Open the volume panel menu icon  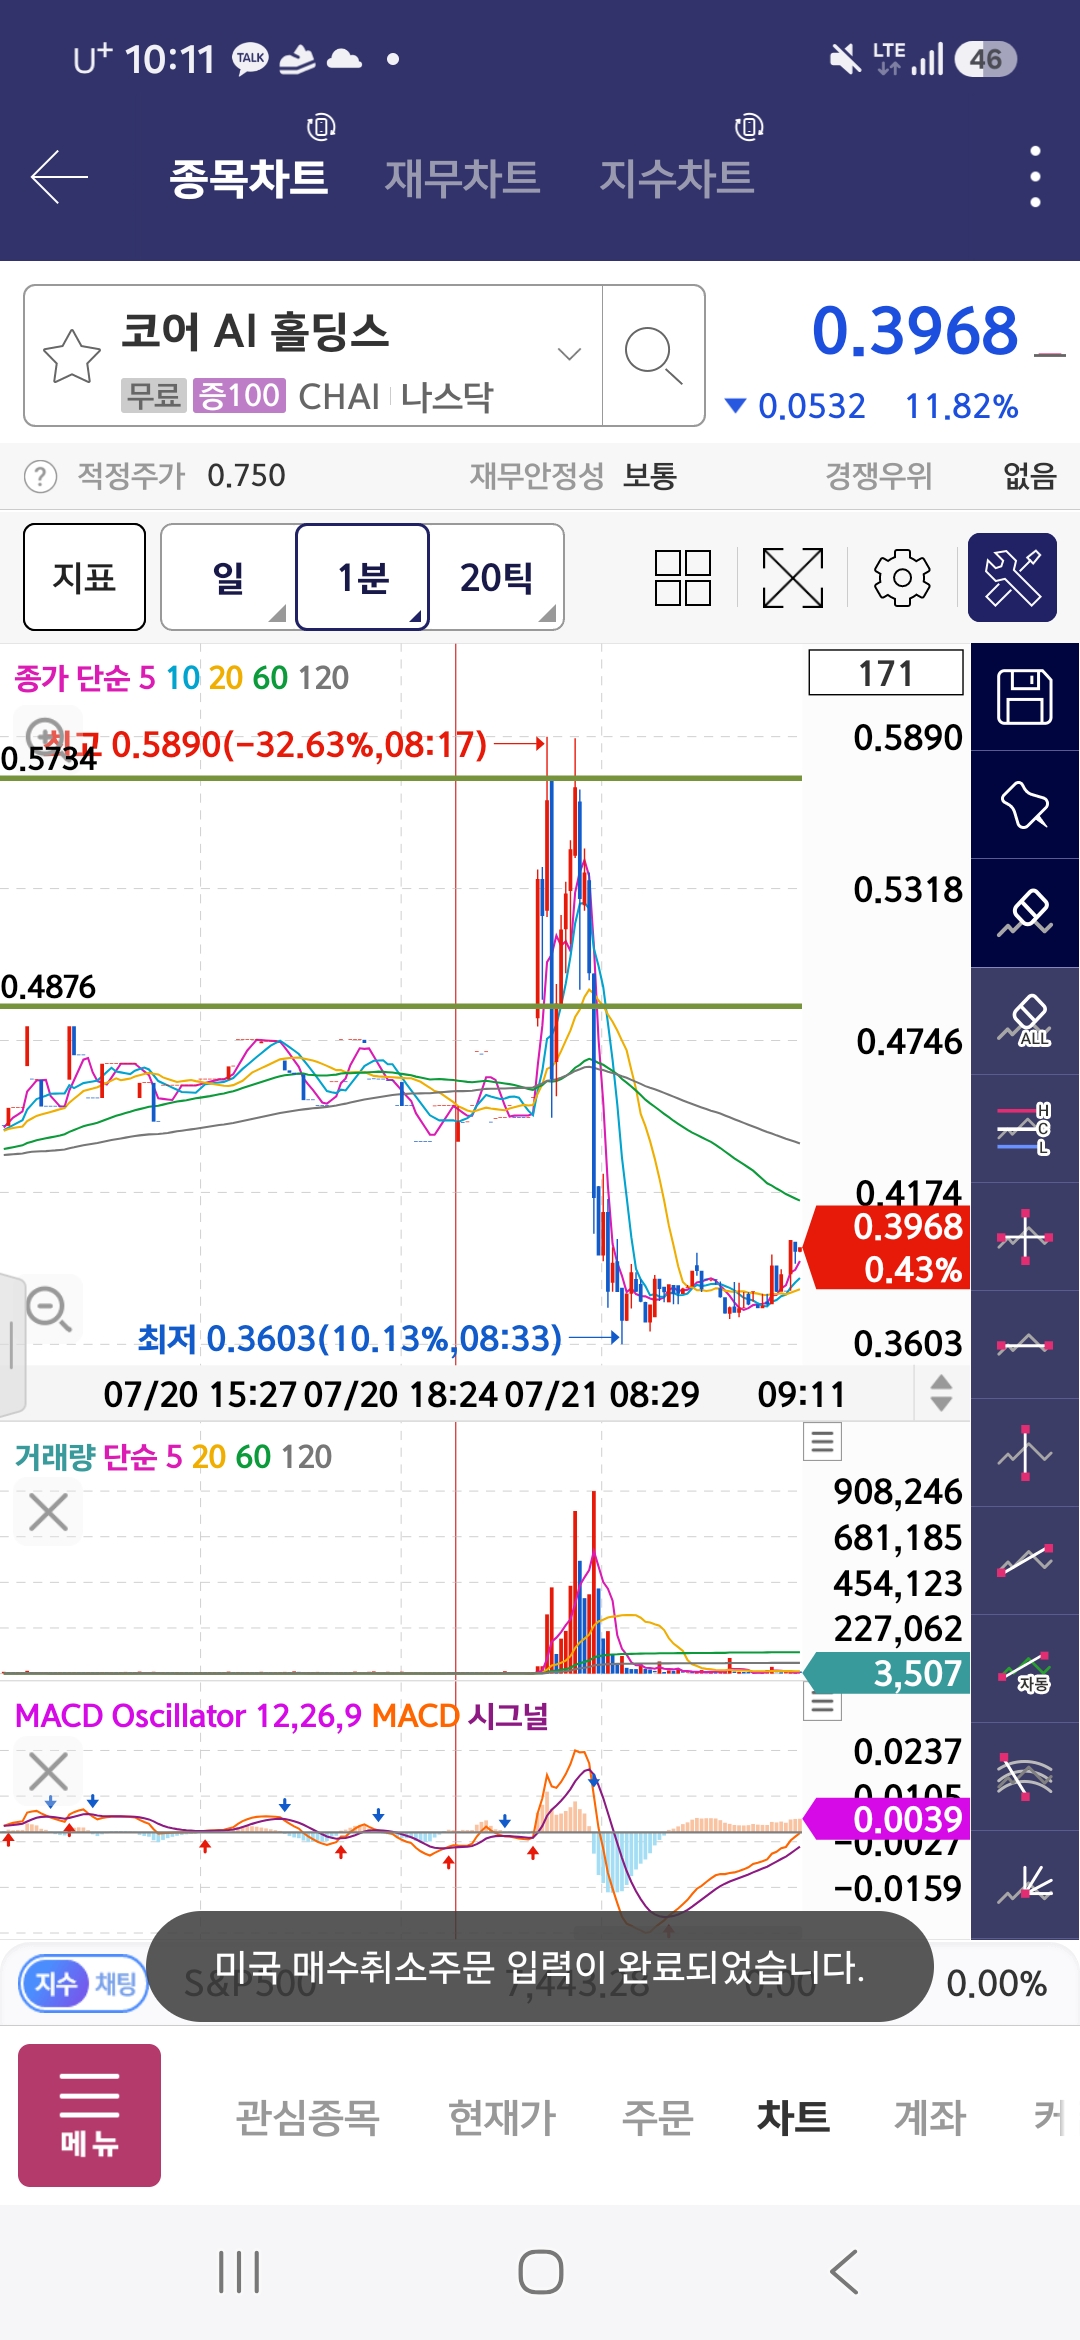[822, 1441]
